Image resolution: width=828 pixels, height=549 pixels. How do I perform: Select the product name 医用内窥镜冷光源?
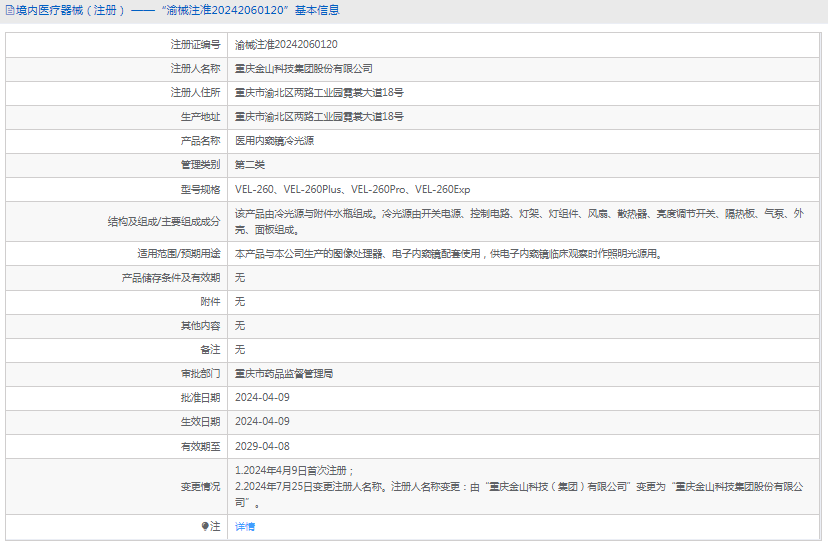pos(275,140)
